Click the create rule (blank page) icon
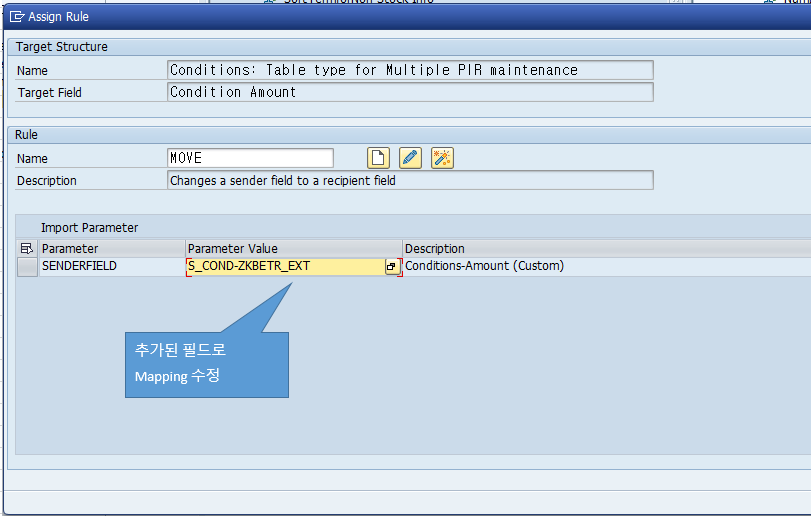The width and height of the screenshot is (811, 516). (x=378, y=158)
